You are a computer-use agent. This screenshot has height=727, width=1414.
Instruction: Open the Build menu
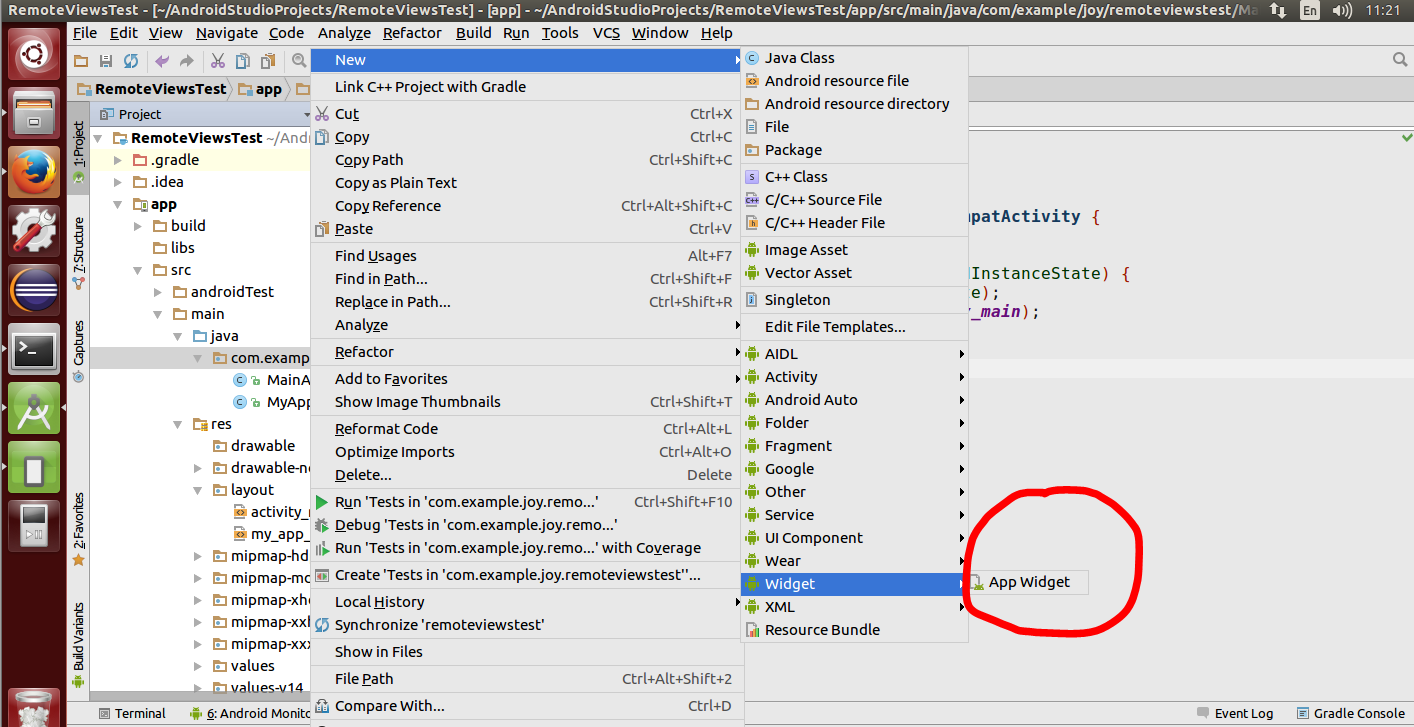tap(474, 33)
